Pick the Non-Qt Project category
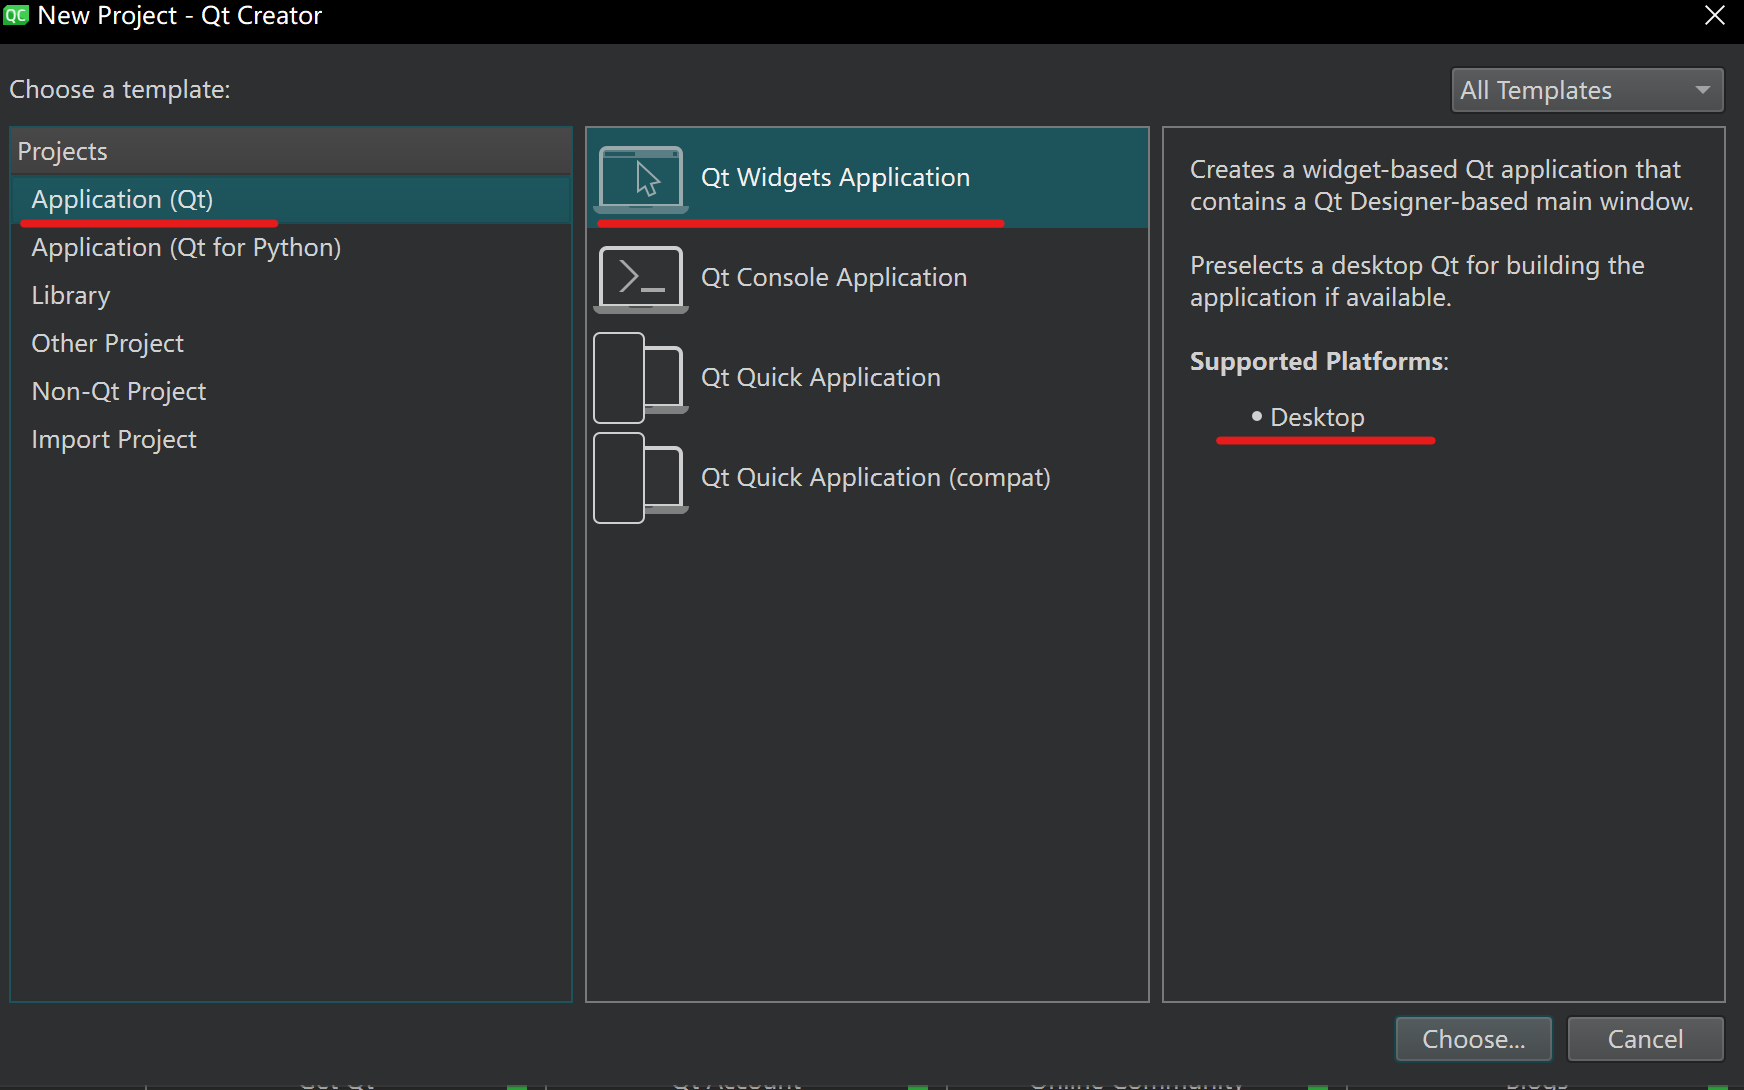The height and width of the screenshot is (1090, 1744). coord(119,391)
